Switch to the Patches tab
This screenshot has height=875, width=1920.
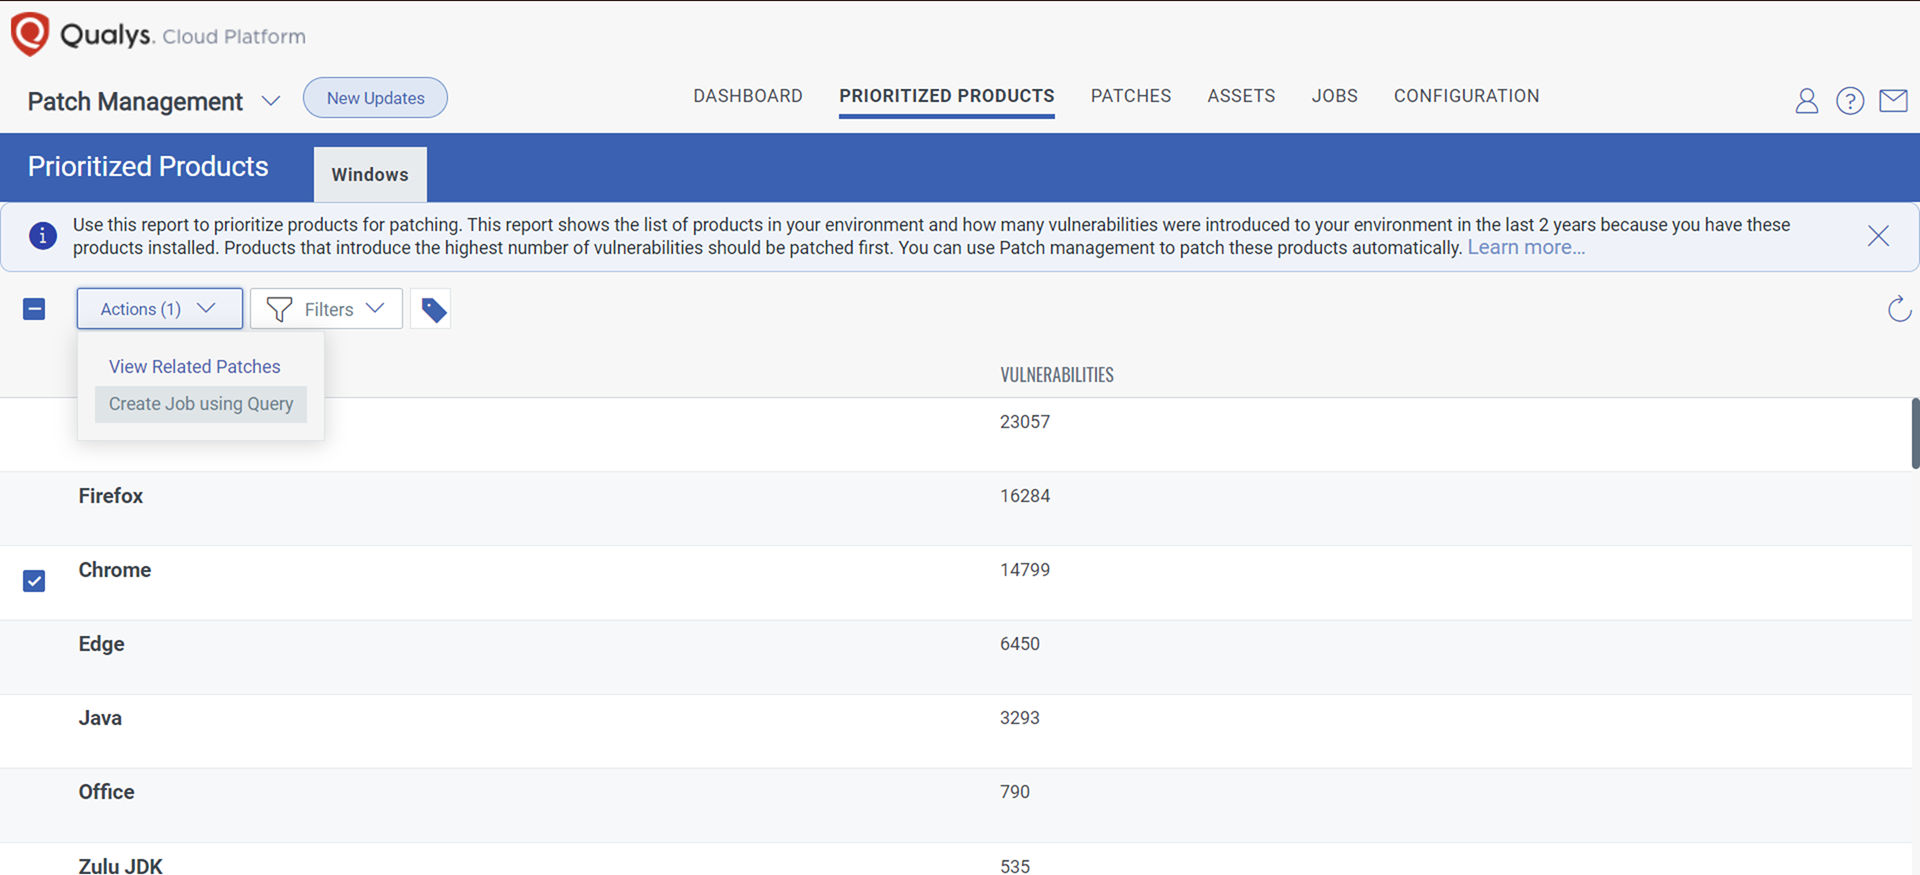point(1131,96)
